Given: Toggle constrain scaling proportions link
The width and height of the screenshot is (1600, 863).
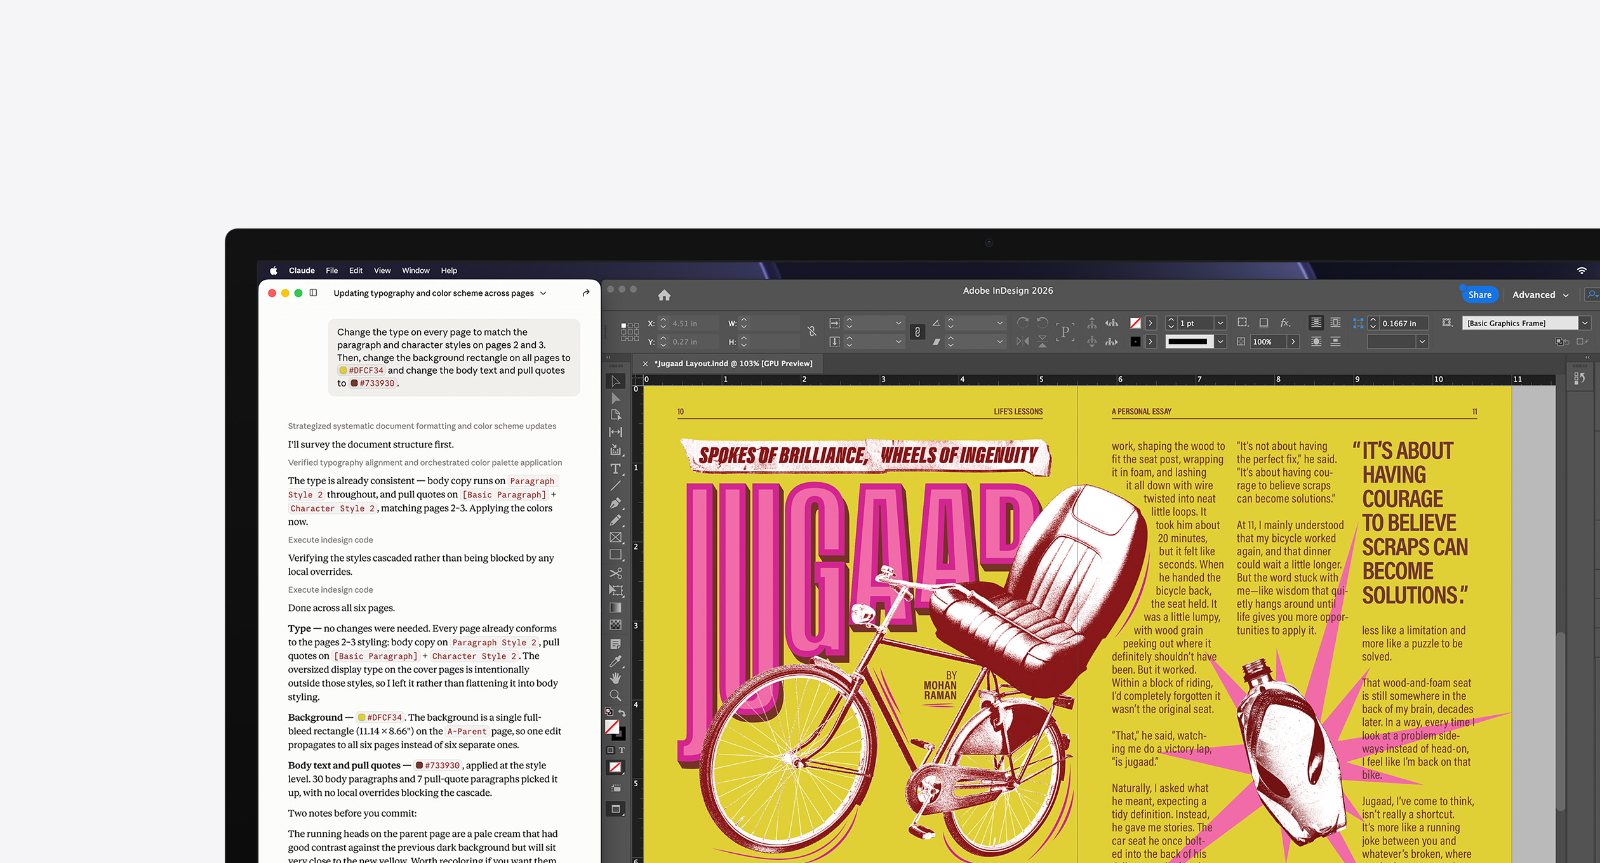Looking at the screenshot, I should click(x=918, y=332).
